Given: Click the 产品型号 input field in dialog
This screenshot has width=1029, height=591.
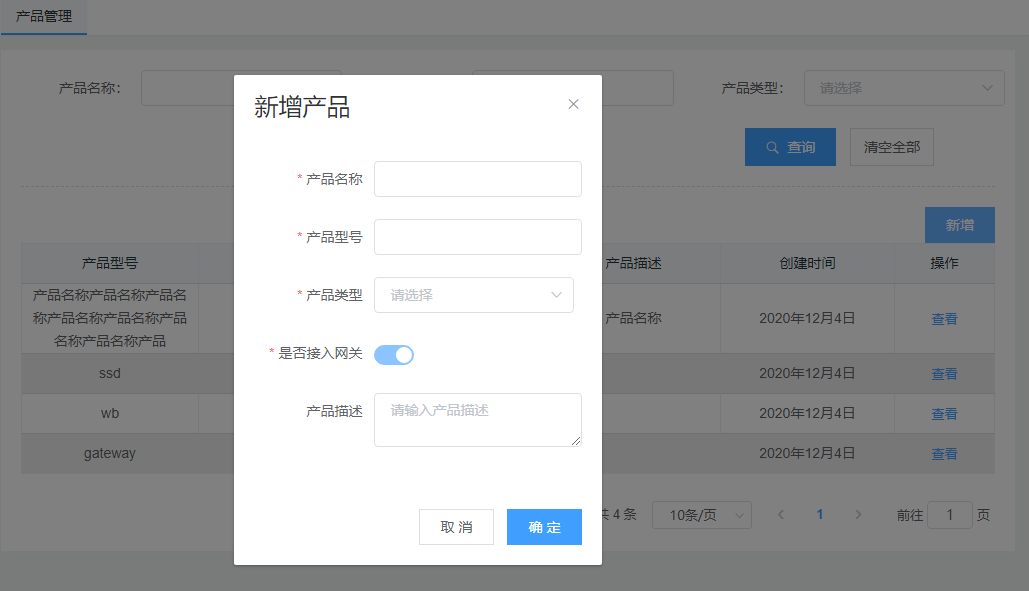Looking at the screenshot, I should click(477, 237).
